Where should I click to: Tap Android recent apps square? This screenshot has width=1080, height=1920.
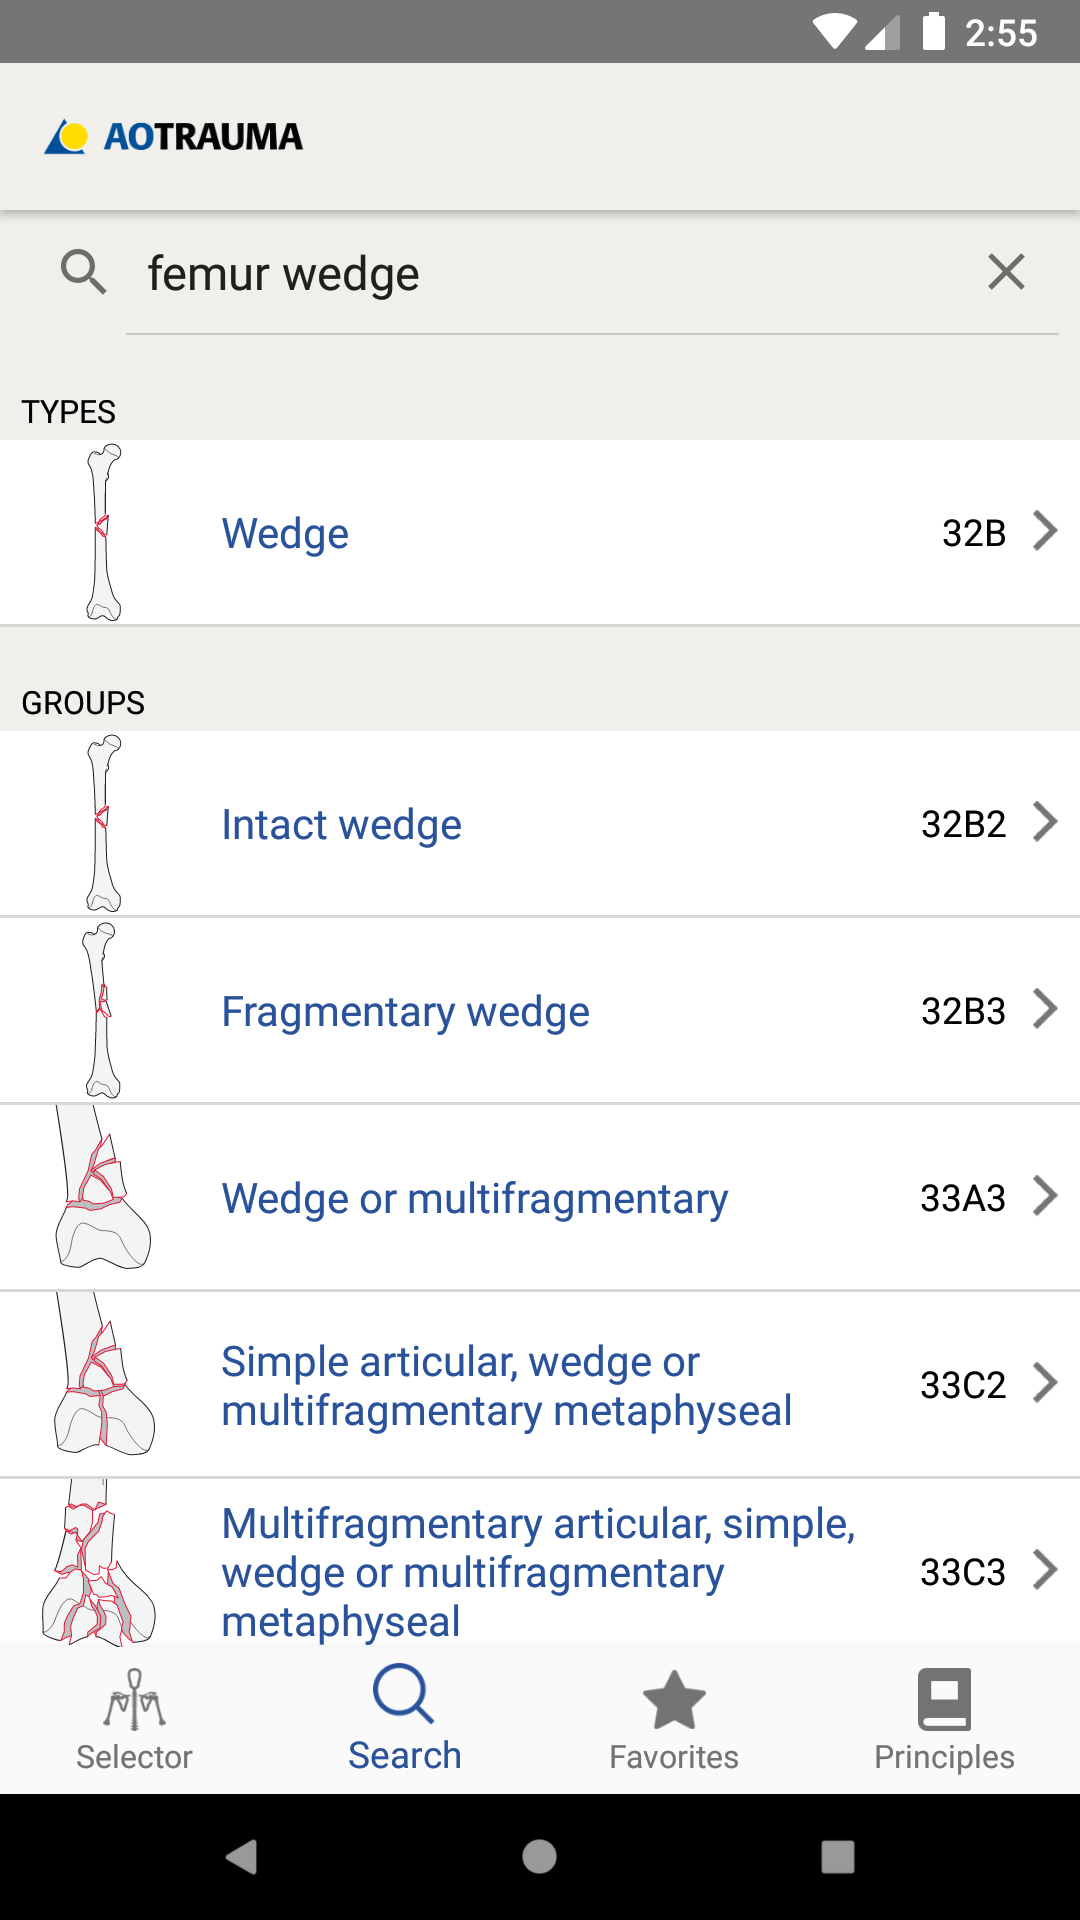click(x=838, y=1857)
